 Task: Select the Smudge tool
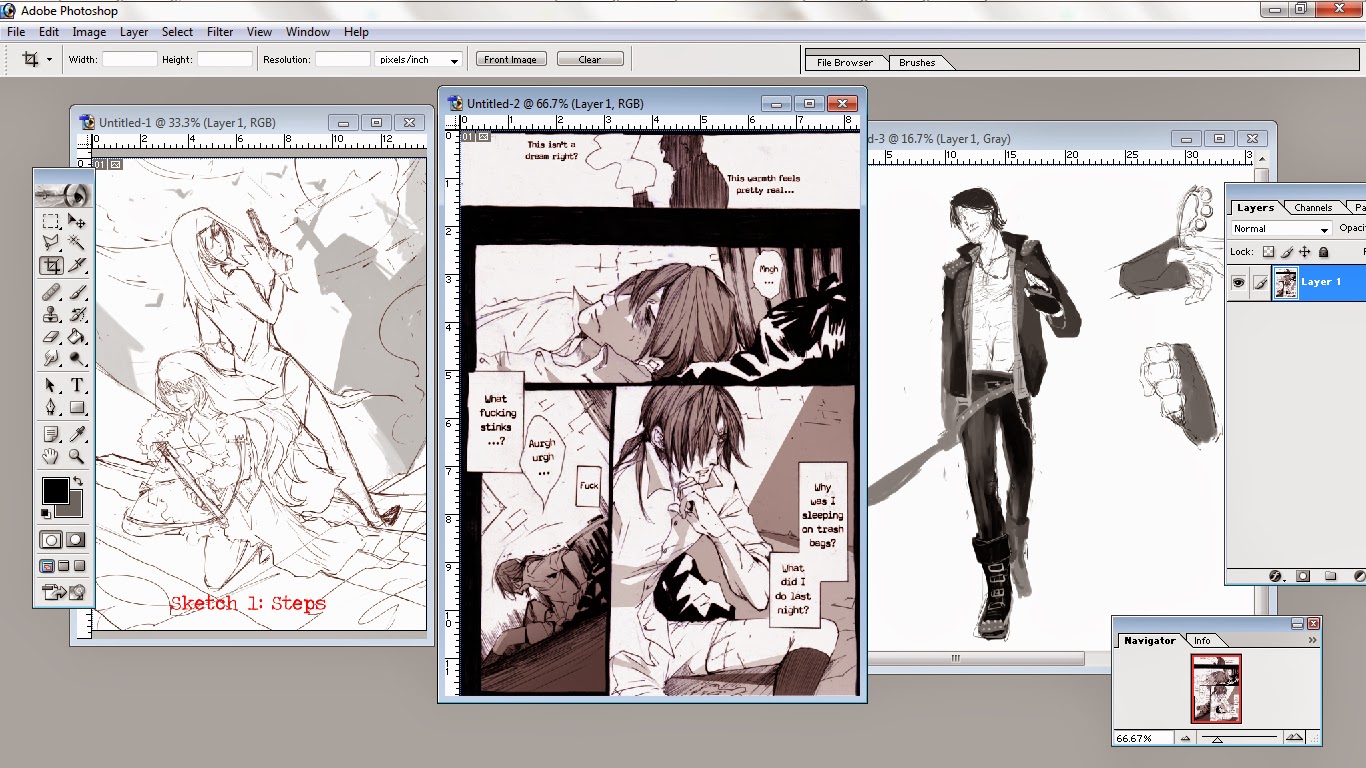point(51,359)
